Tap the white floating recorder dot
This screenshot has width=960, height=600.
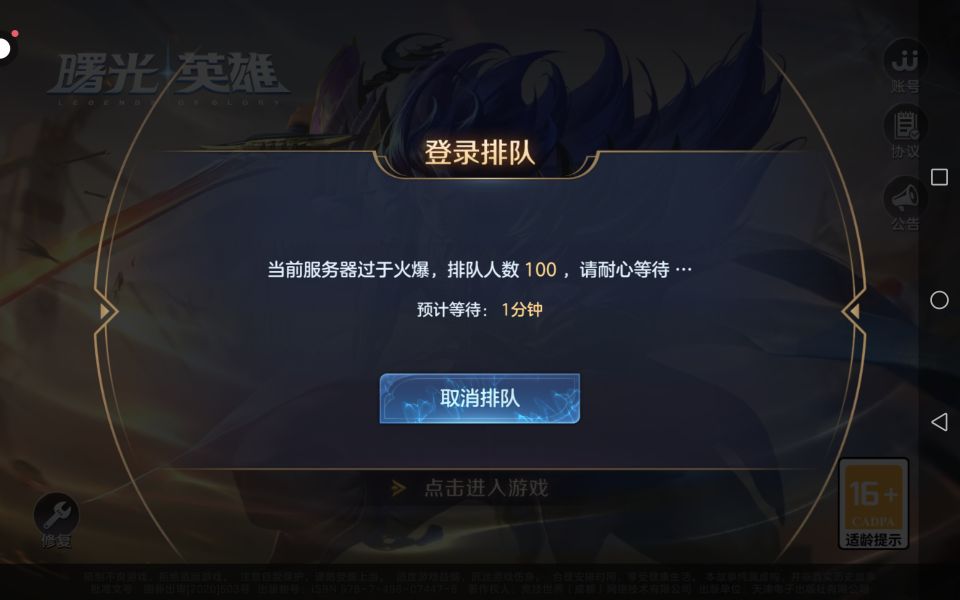coord(4,48)
